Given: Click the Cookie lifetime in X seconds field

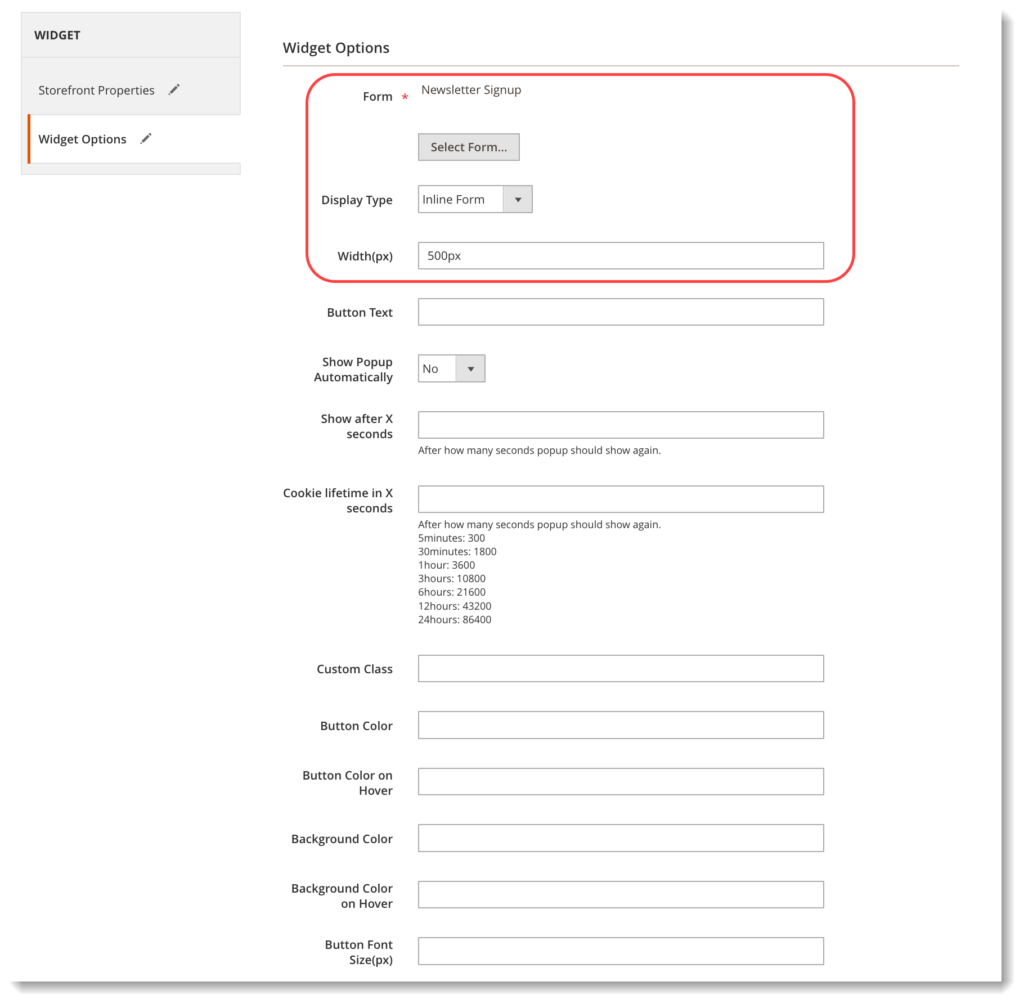Looking at the screenshot, I should pyautogui.click(x=620, y=498).
